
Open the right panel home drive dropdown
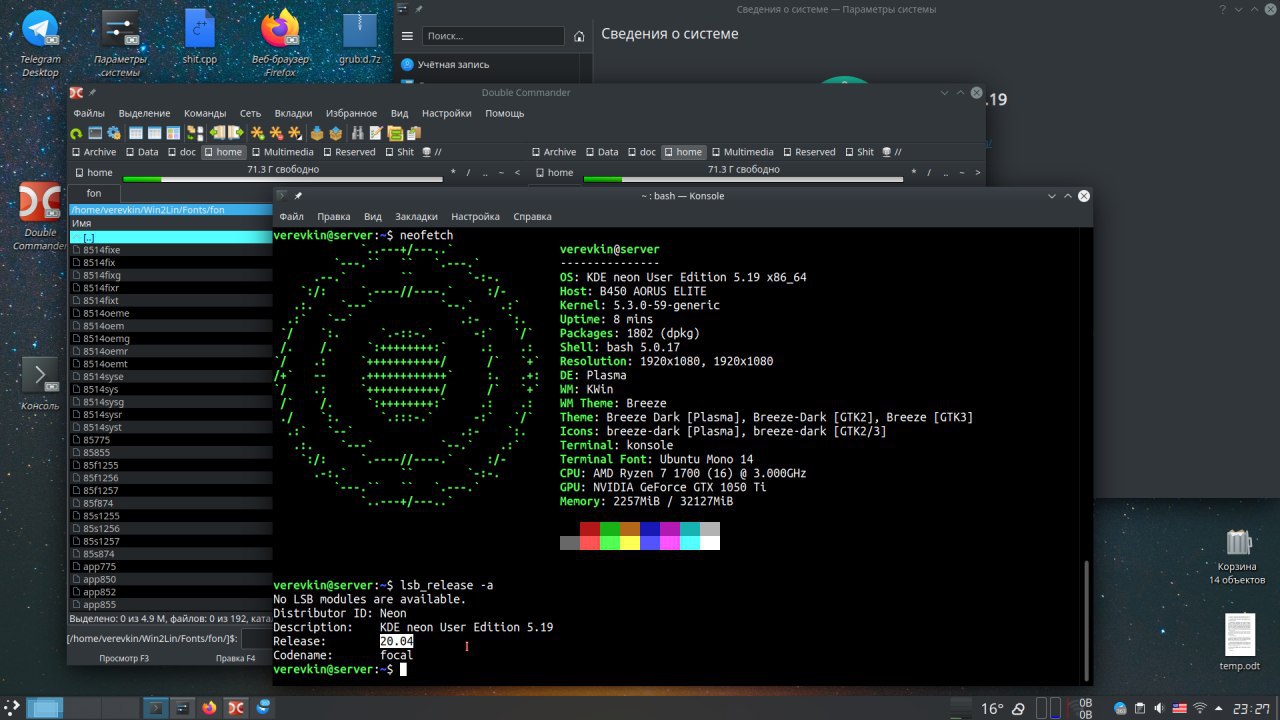point(553,172)
